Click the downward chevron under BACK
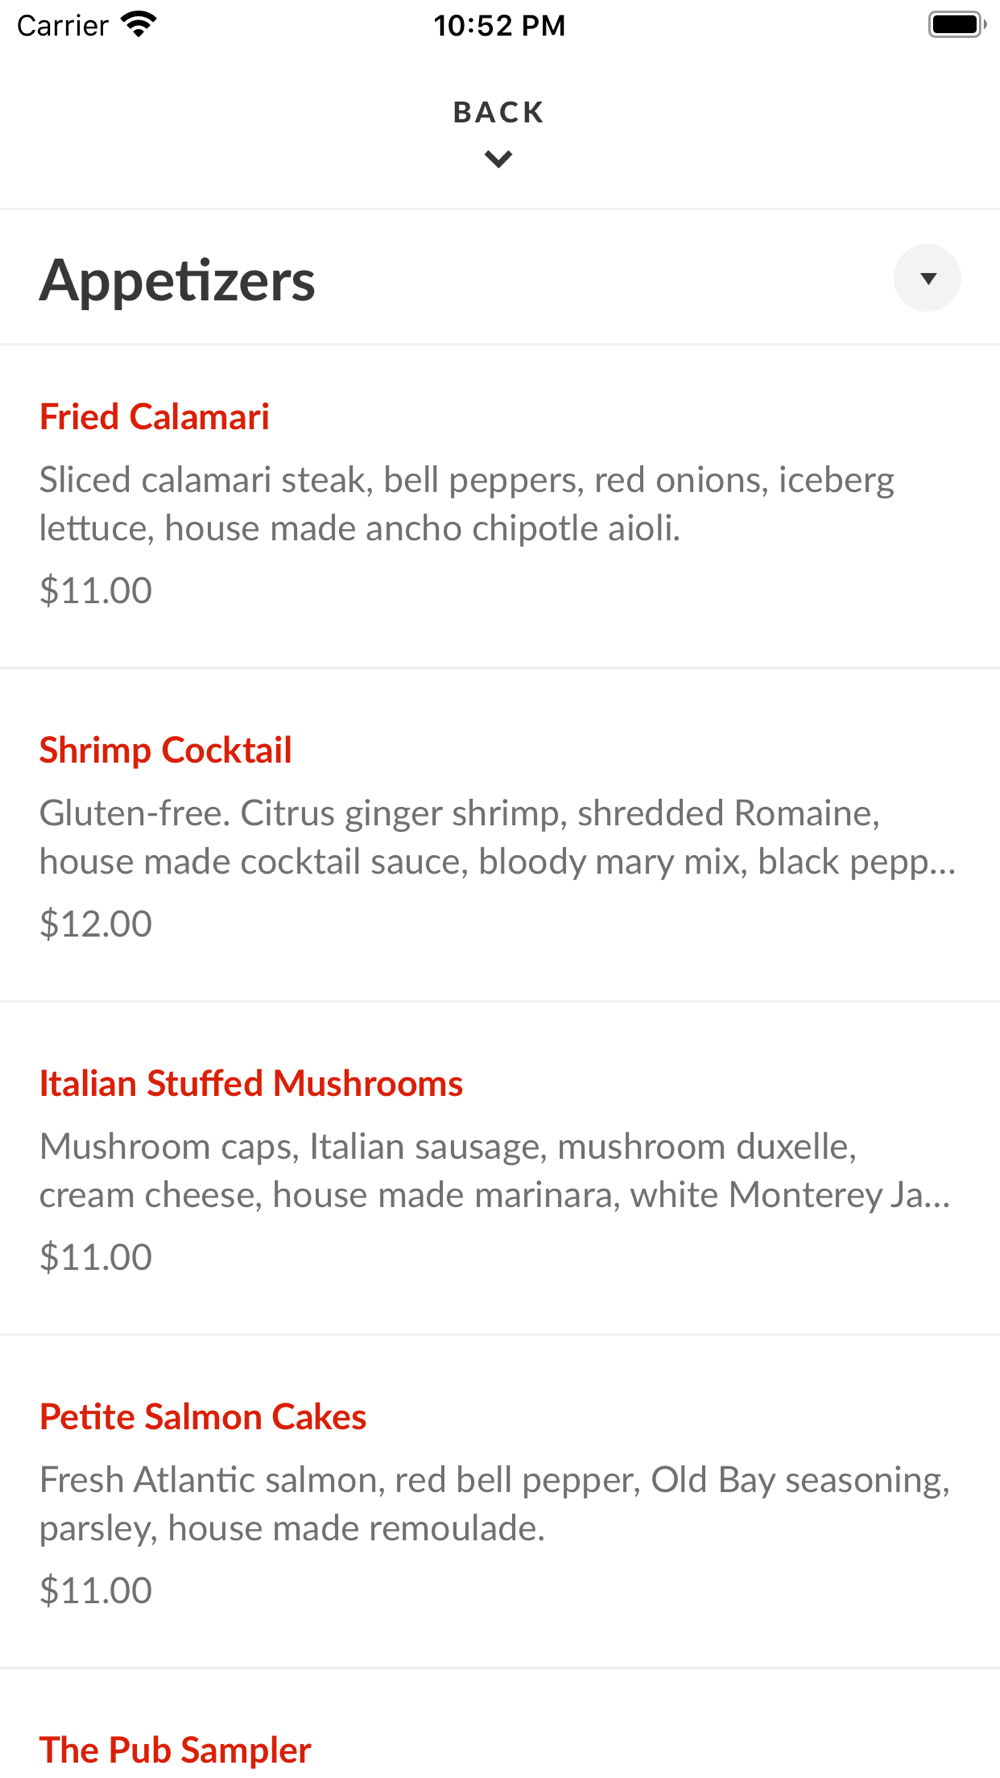Screen dimensions: 1000x1778 coord(498,159)
